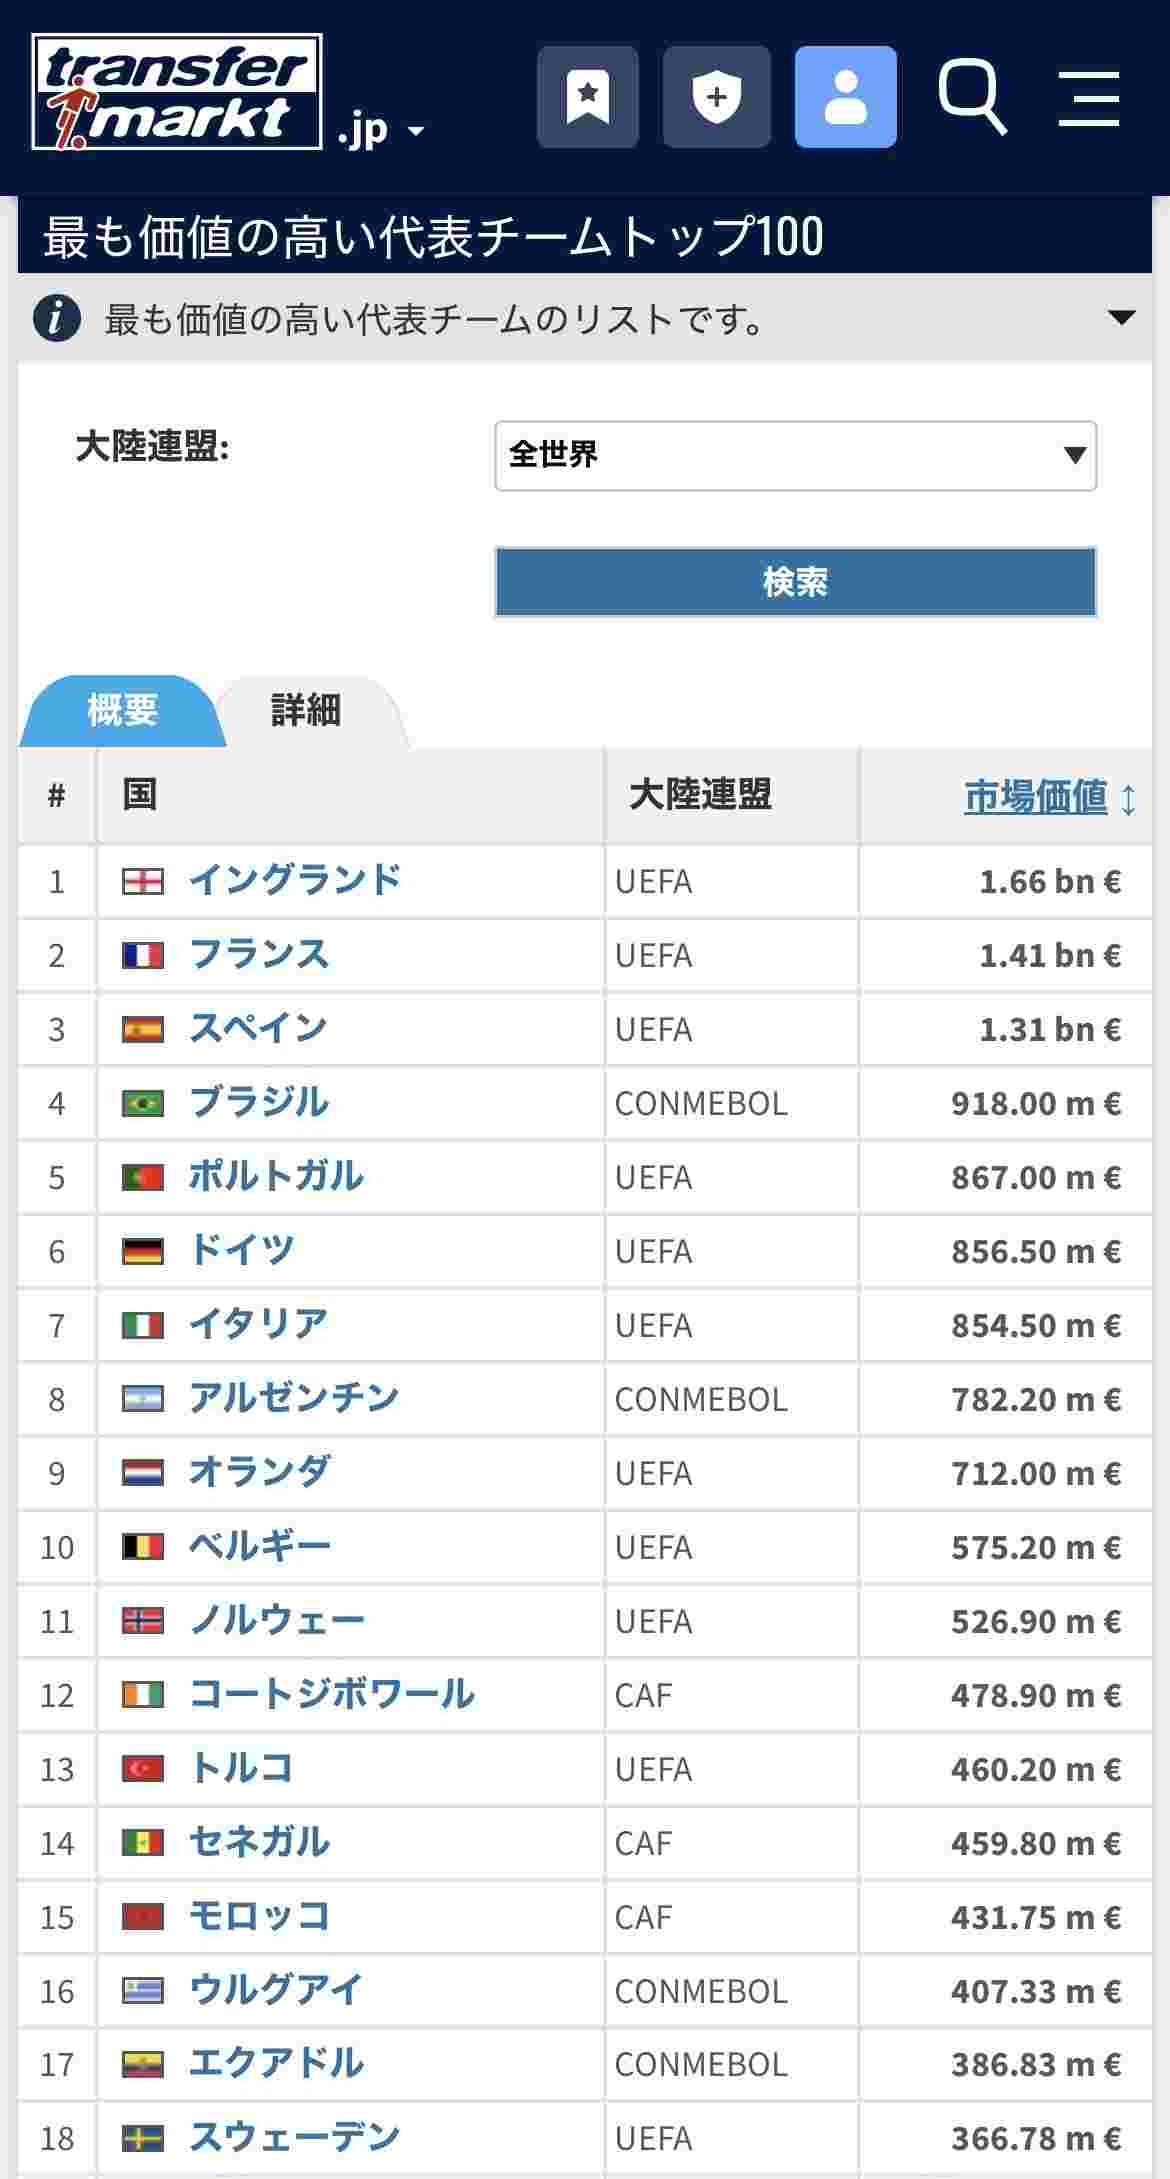The height and width of the screenshot is (2179, 1170).
Task: Click the Transfermarkt logo
Action: (176, 92)
